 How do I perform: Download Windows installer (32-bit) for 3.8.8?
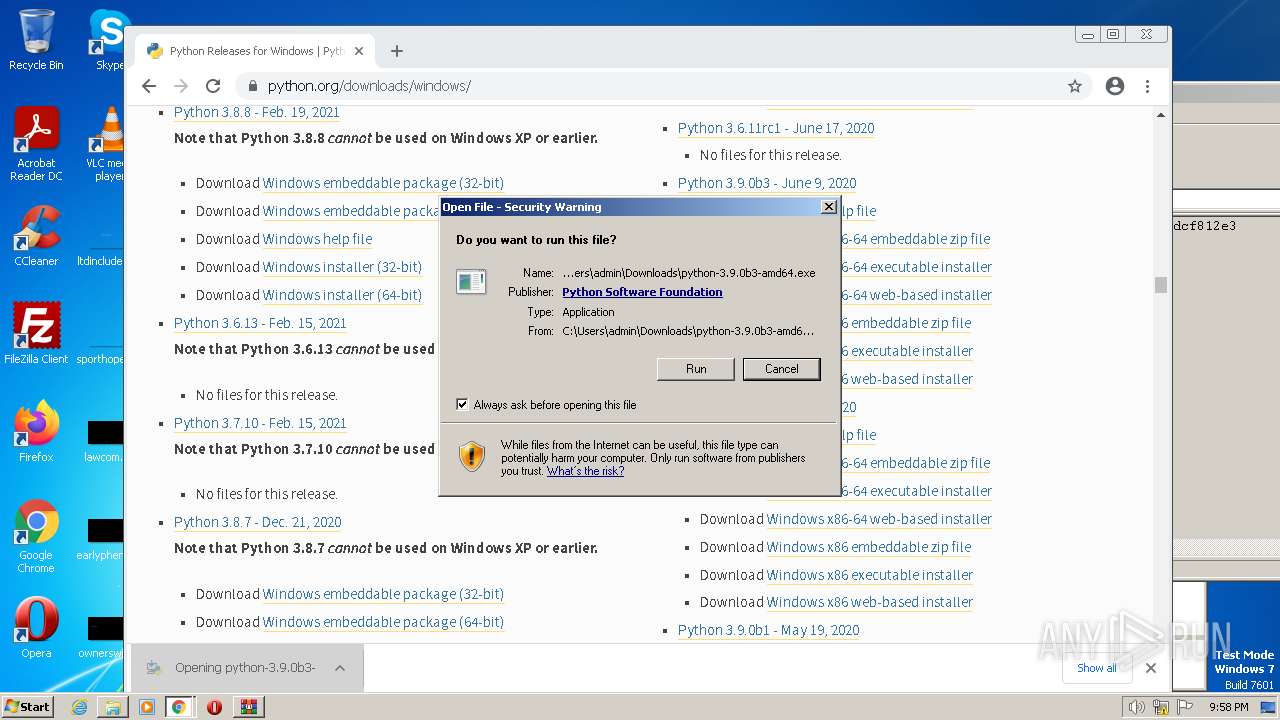tap(342, 267)
